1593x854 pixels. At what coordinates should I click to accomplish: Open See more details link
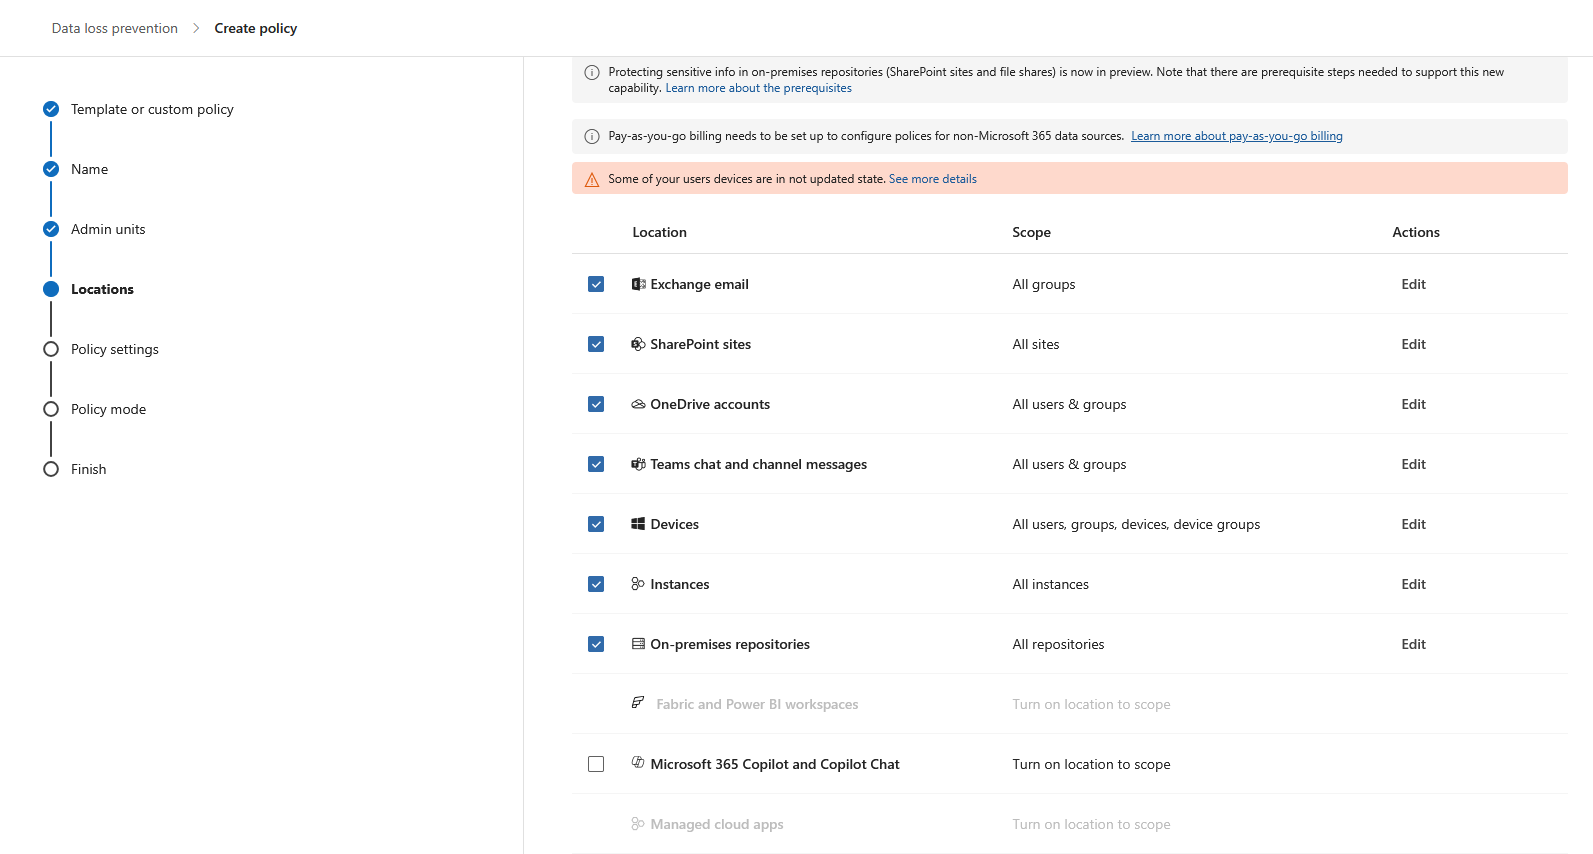click(x=933, y=179)
